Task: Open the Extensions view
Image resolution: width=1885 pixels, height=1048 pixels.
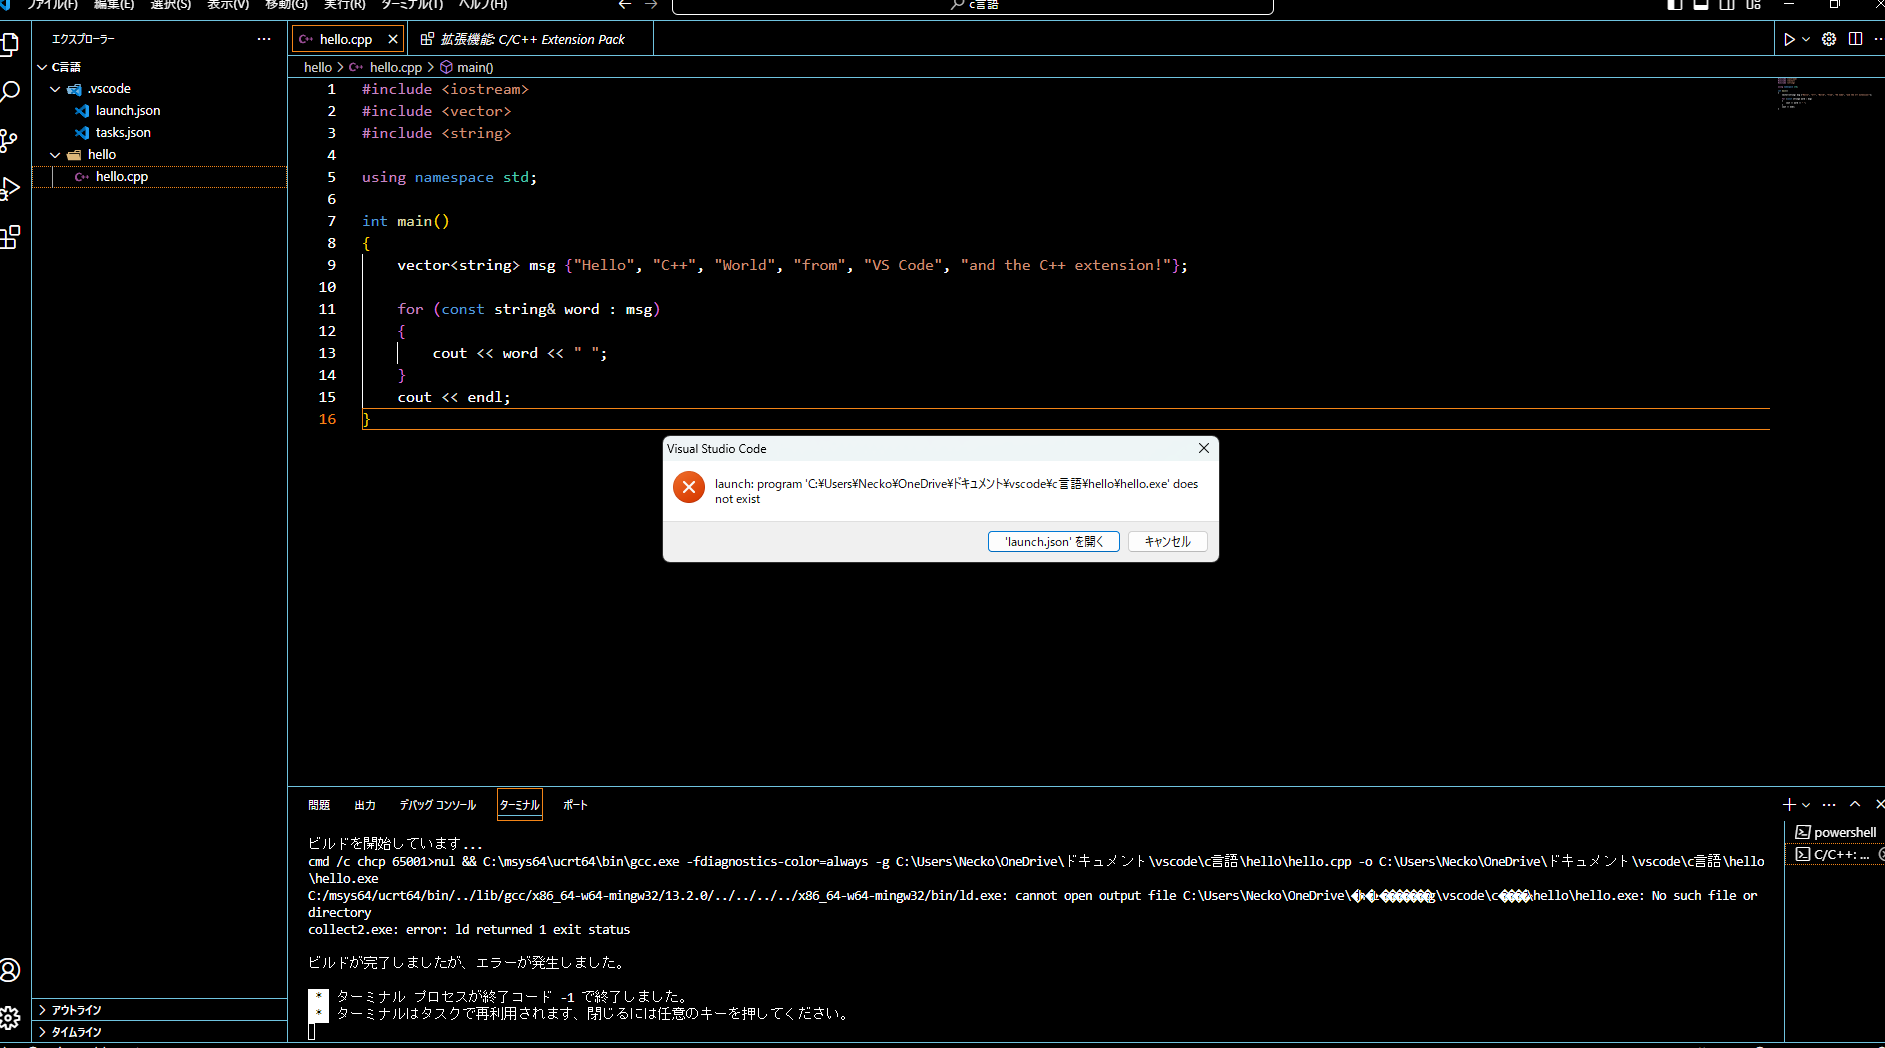Action: [x=12, y=238]
